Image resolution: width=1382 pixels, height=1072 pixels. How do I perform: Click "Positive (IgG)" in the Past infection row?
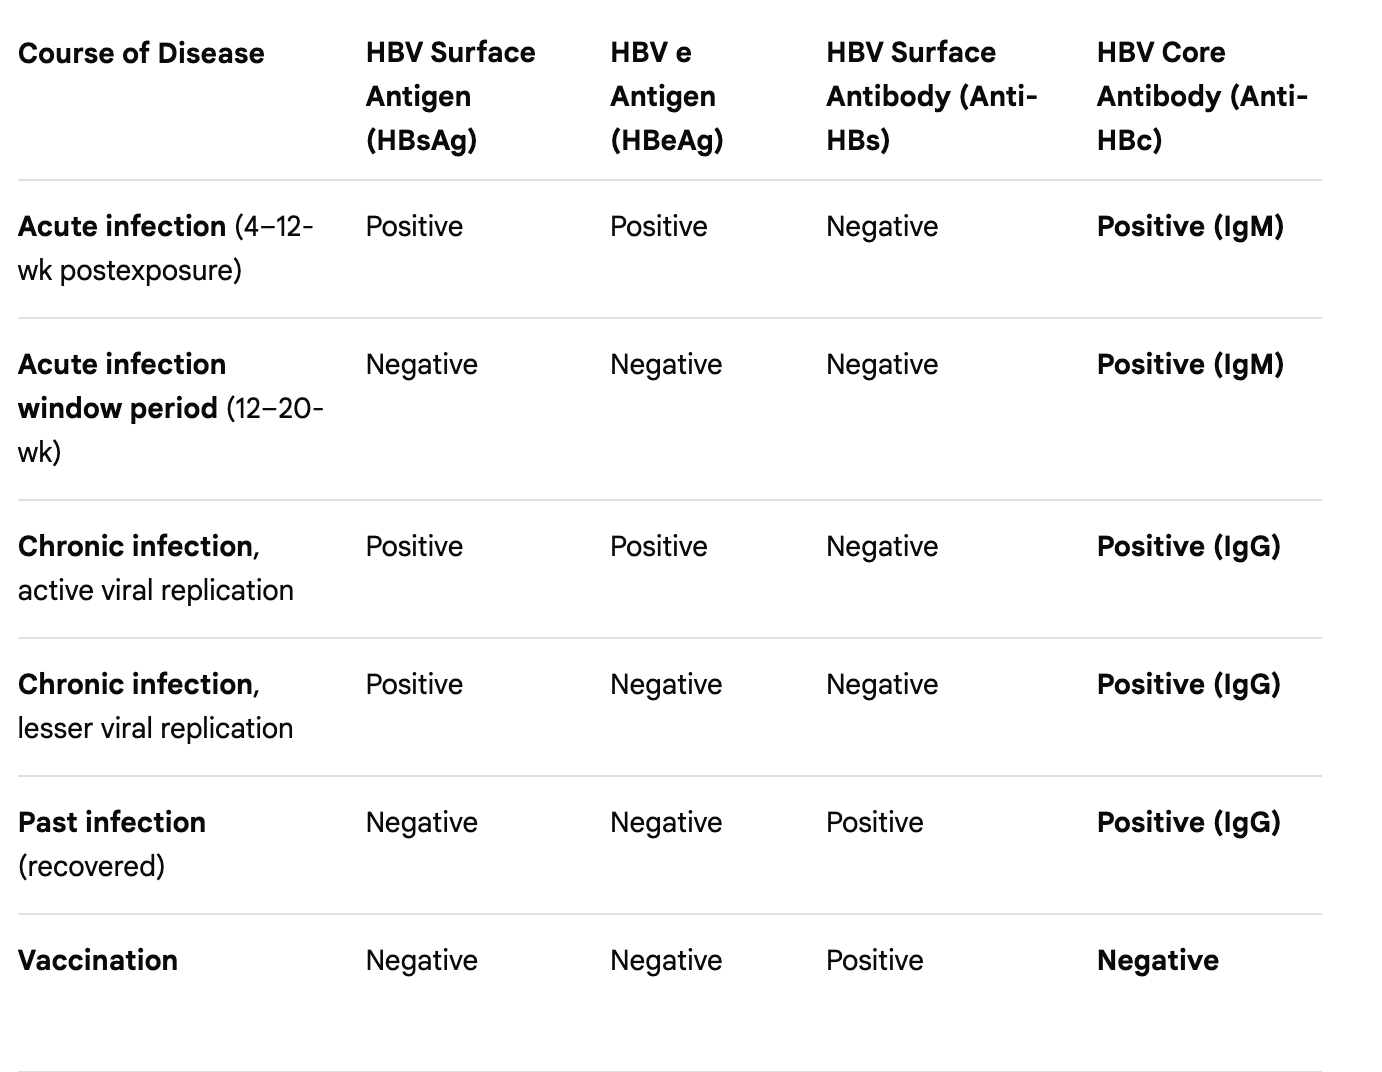click(1188, 822)
